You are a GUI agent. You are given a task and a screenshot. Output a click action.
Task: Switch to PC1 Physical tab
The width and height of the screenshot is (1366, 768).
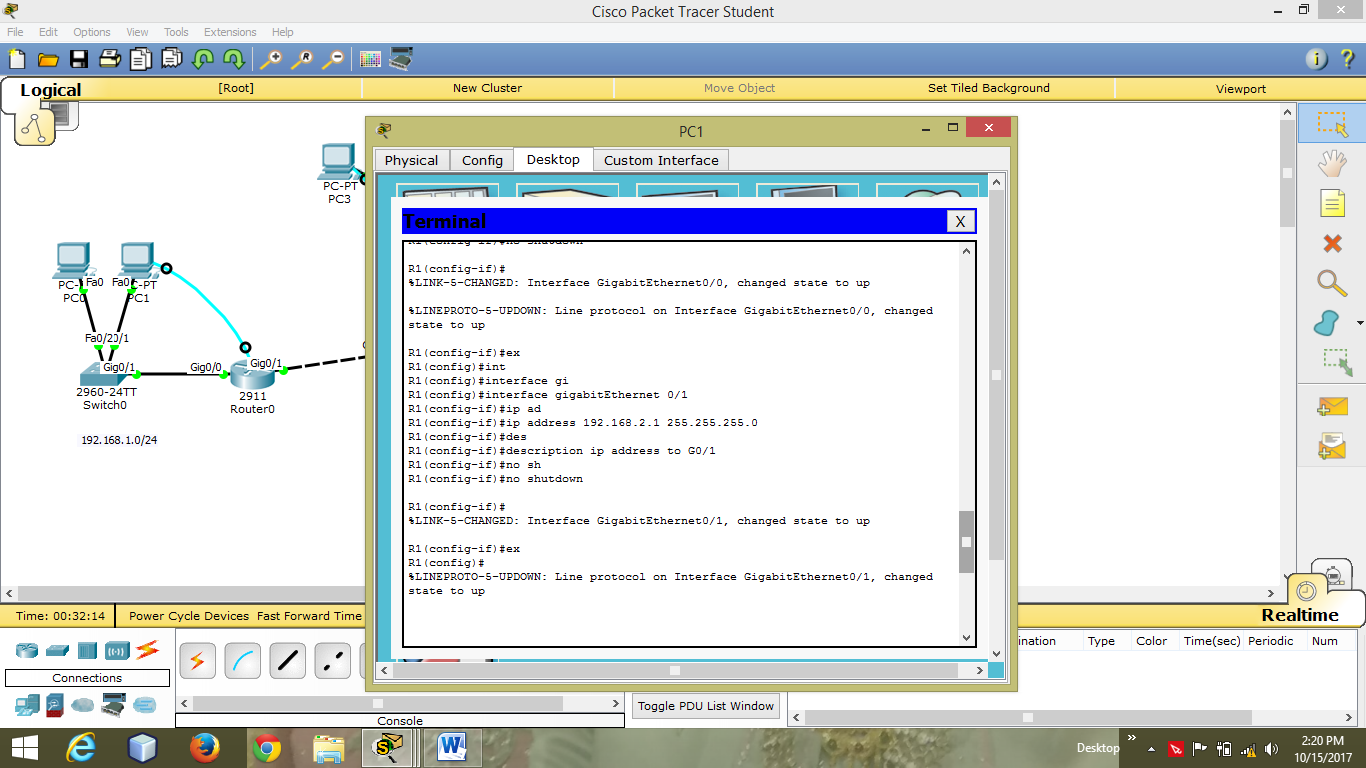click(x=411, y=160)
